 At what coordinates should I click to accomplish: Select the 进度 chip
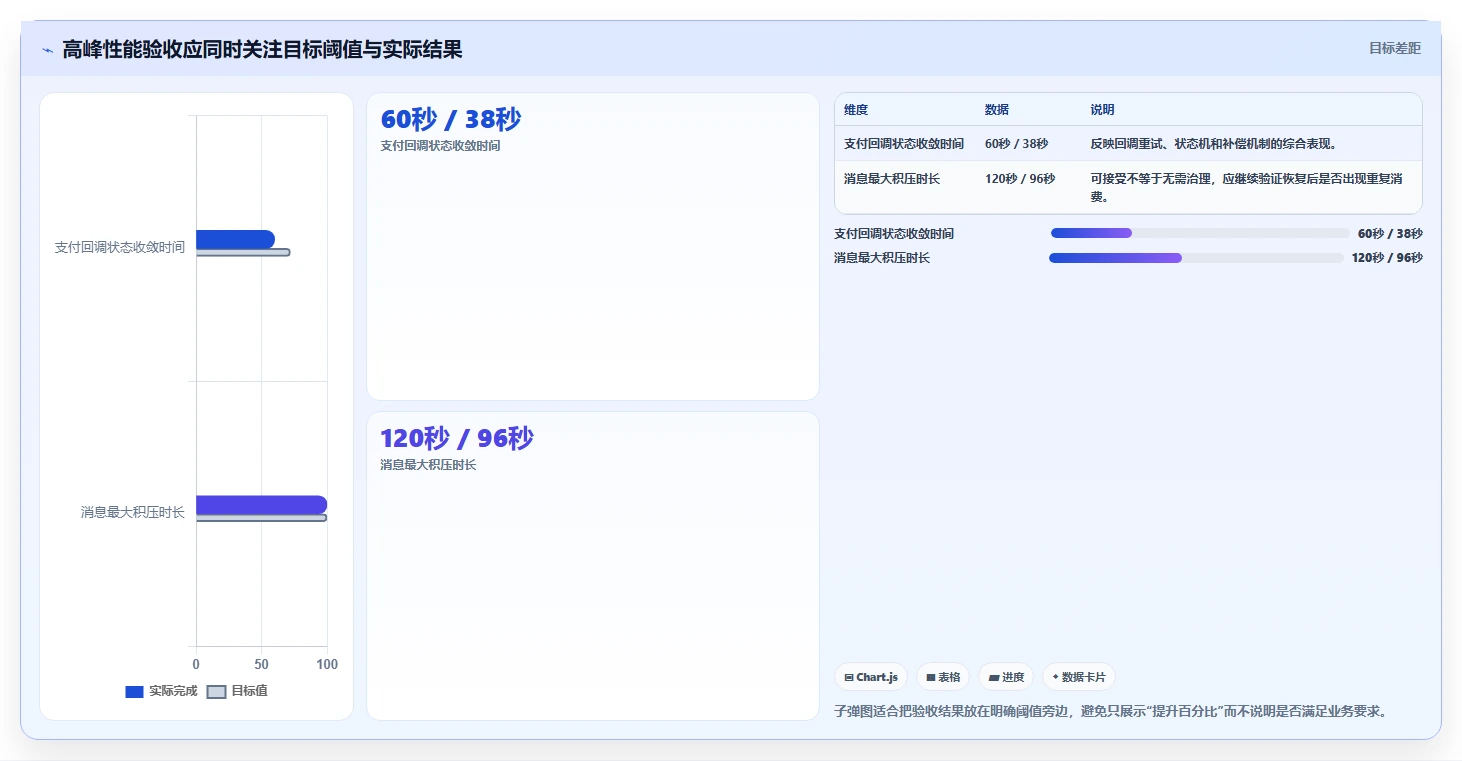pos(1006,677)
